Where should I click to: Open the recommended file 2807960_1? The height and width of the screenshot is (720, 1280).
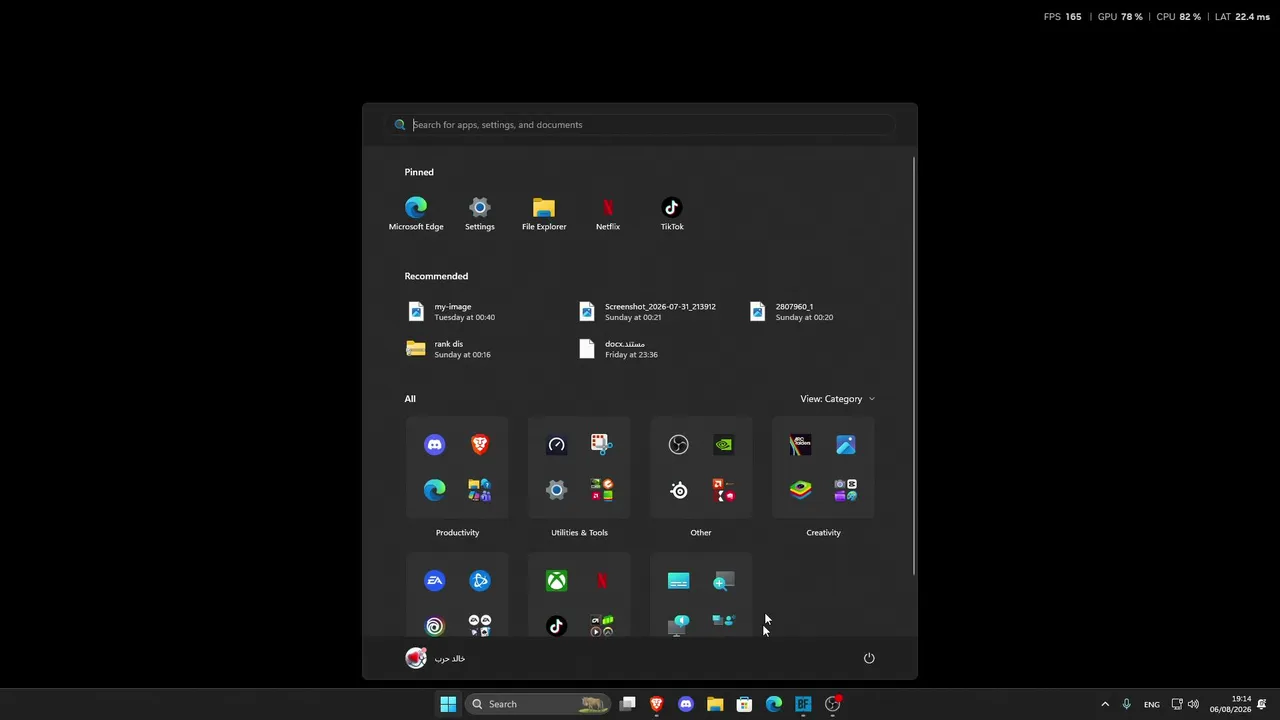tap(792, 312)
